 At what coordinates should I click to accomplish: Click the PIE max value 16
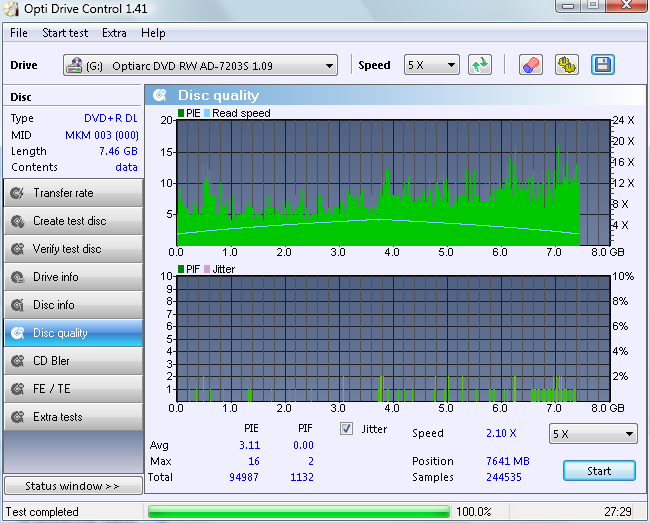(254, 461)
